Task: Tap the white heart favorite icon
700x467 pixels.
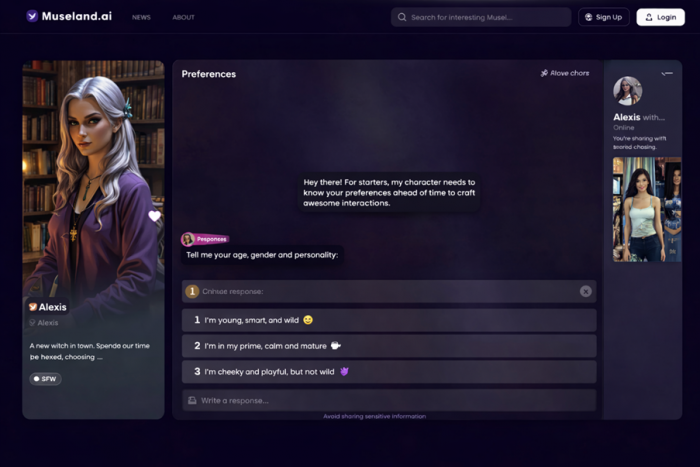Action: (154, 216)
